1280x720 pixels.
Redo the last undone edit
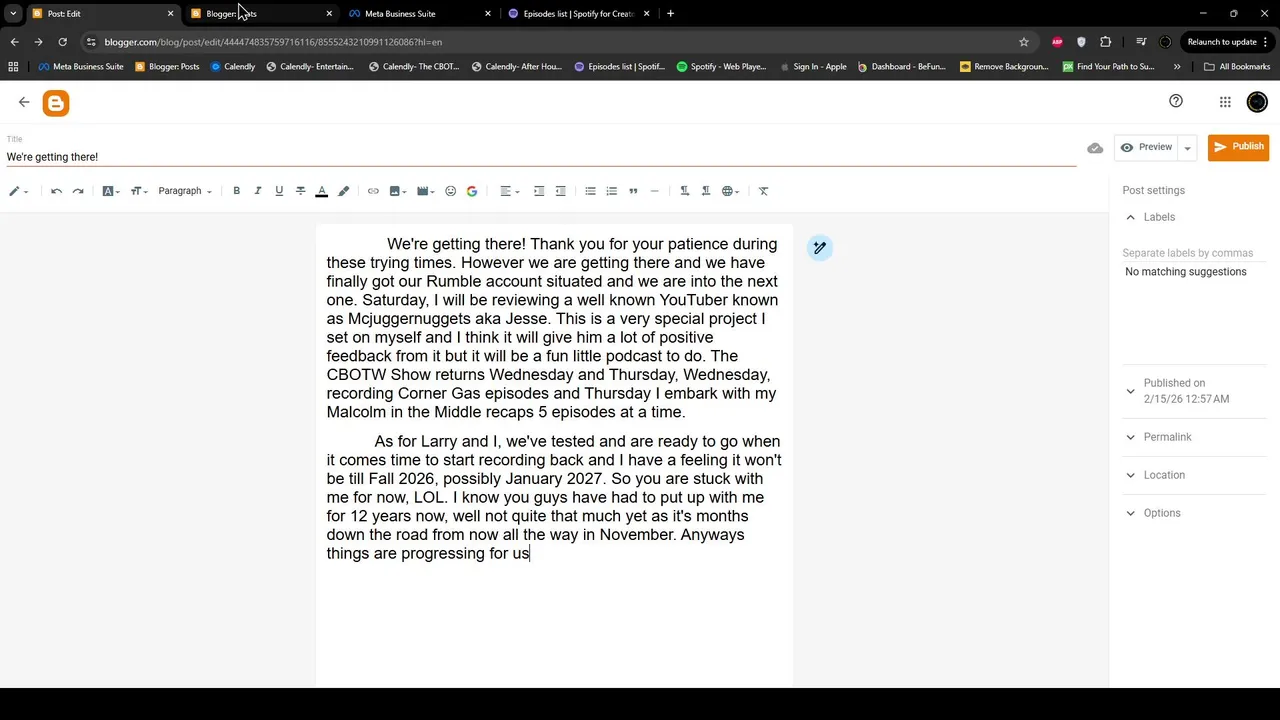click(x=78, y=191)
